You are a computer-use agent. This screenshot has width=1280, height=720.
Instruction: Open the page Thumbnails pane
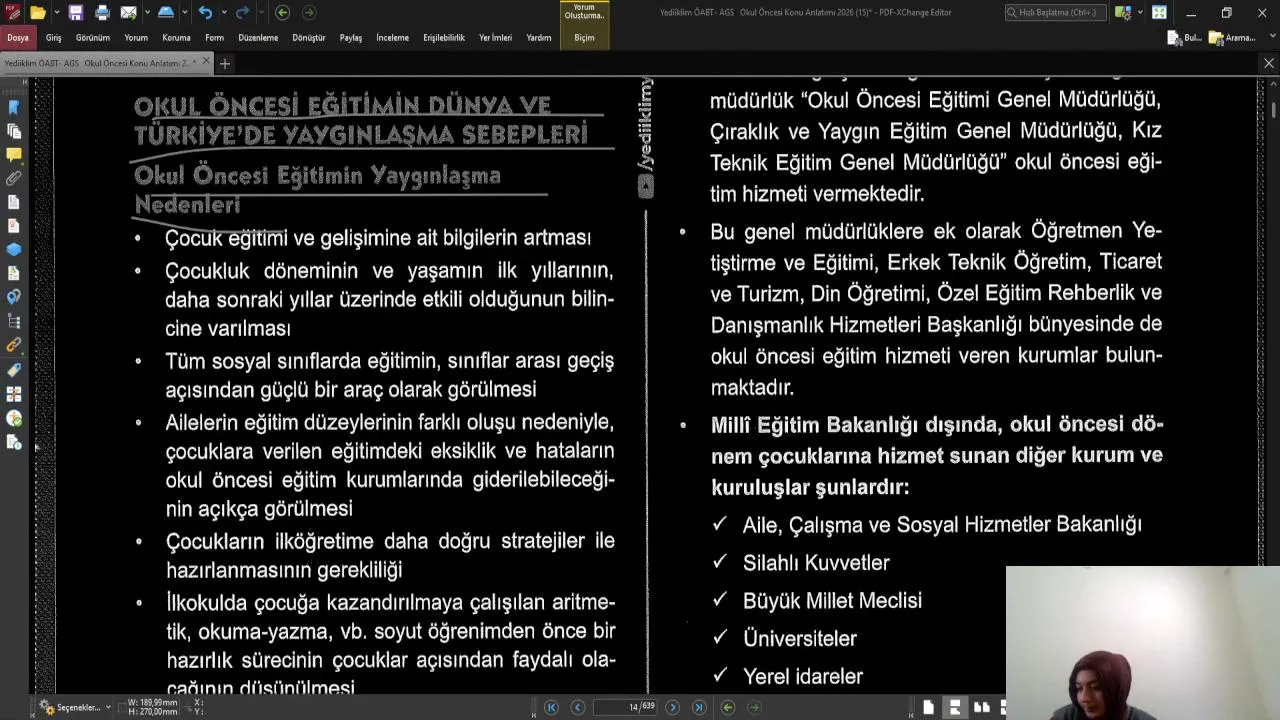click(14, 131)
